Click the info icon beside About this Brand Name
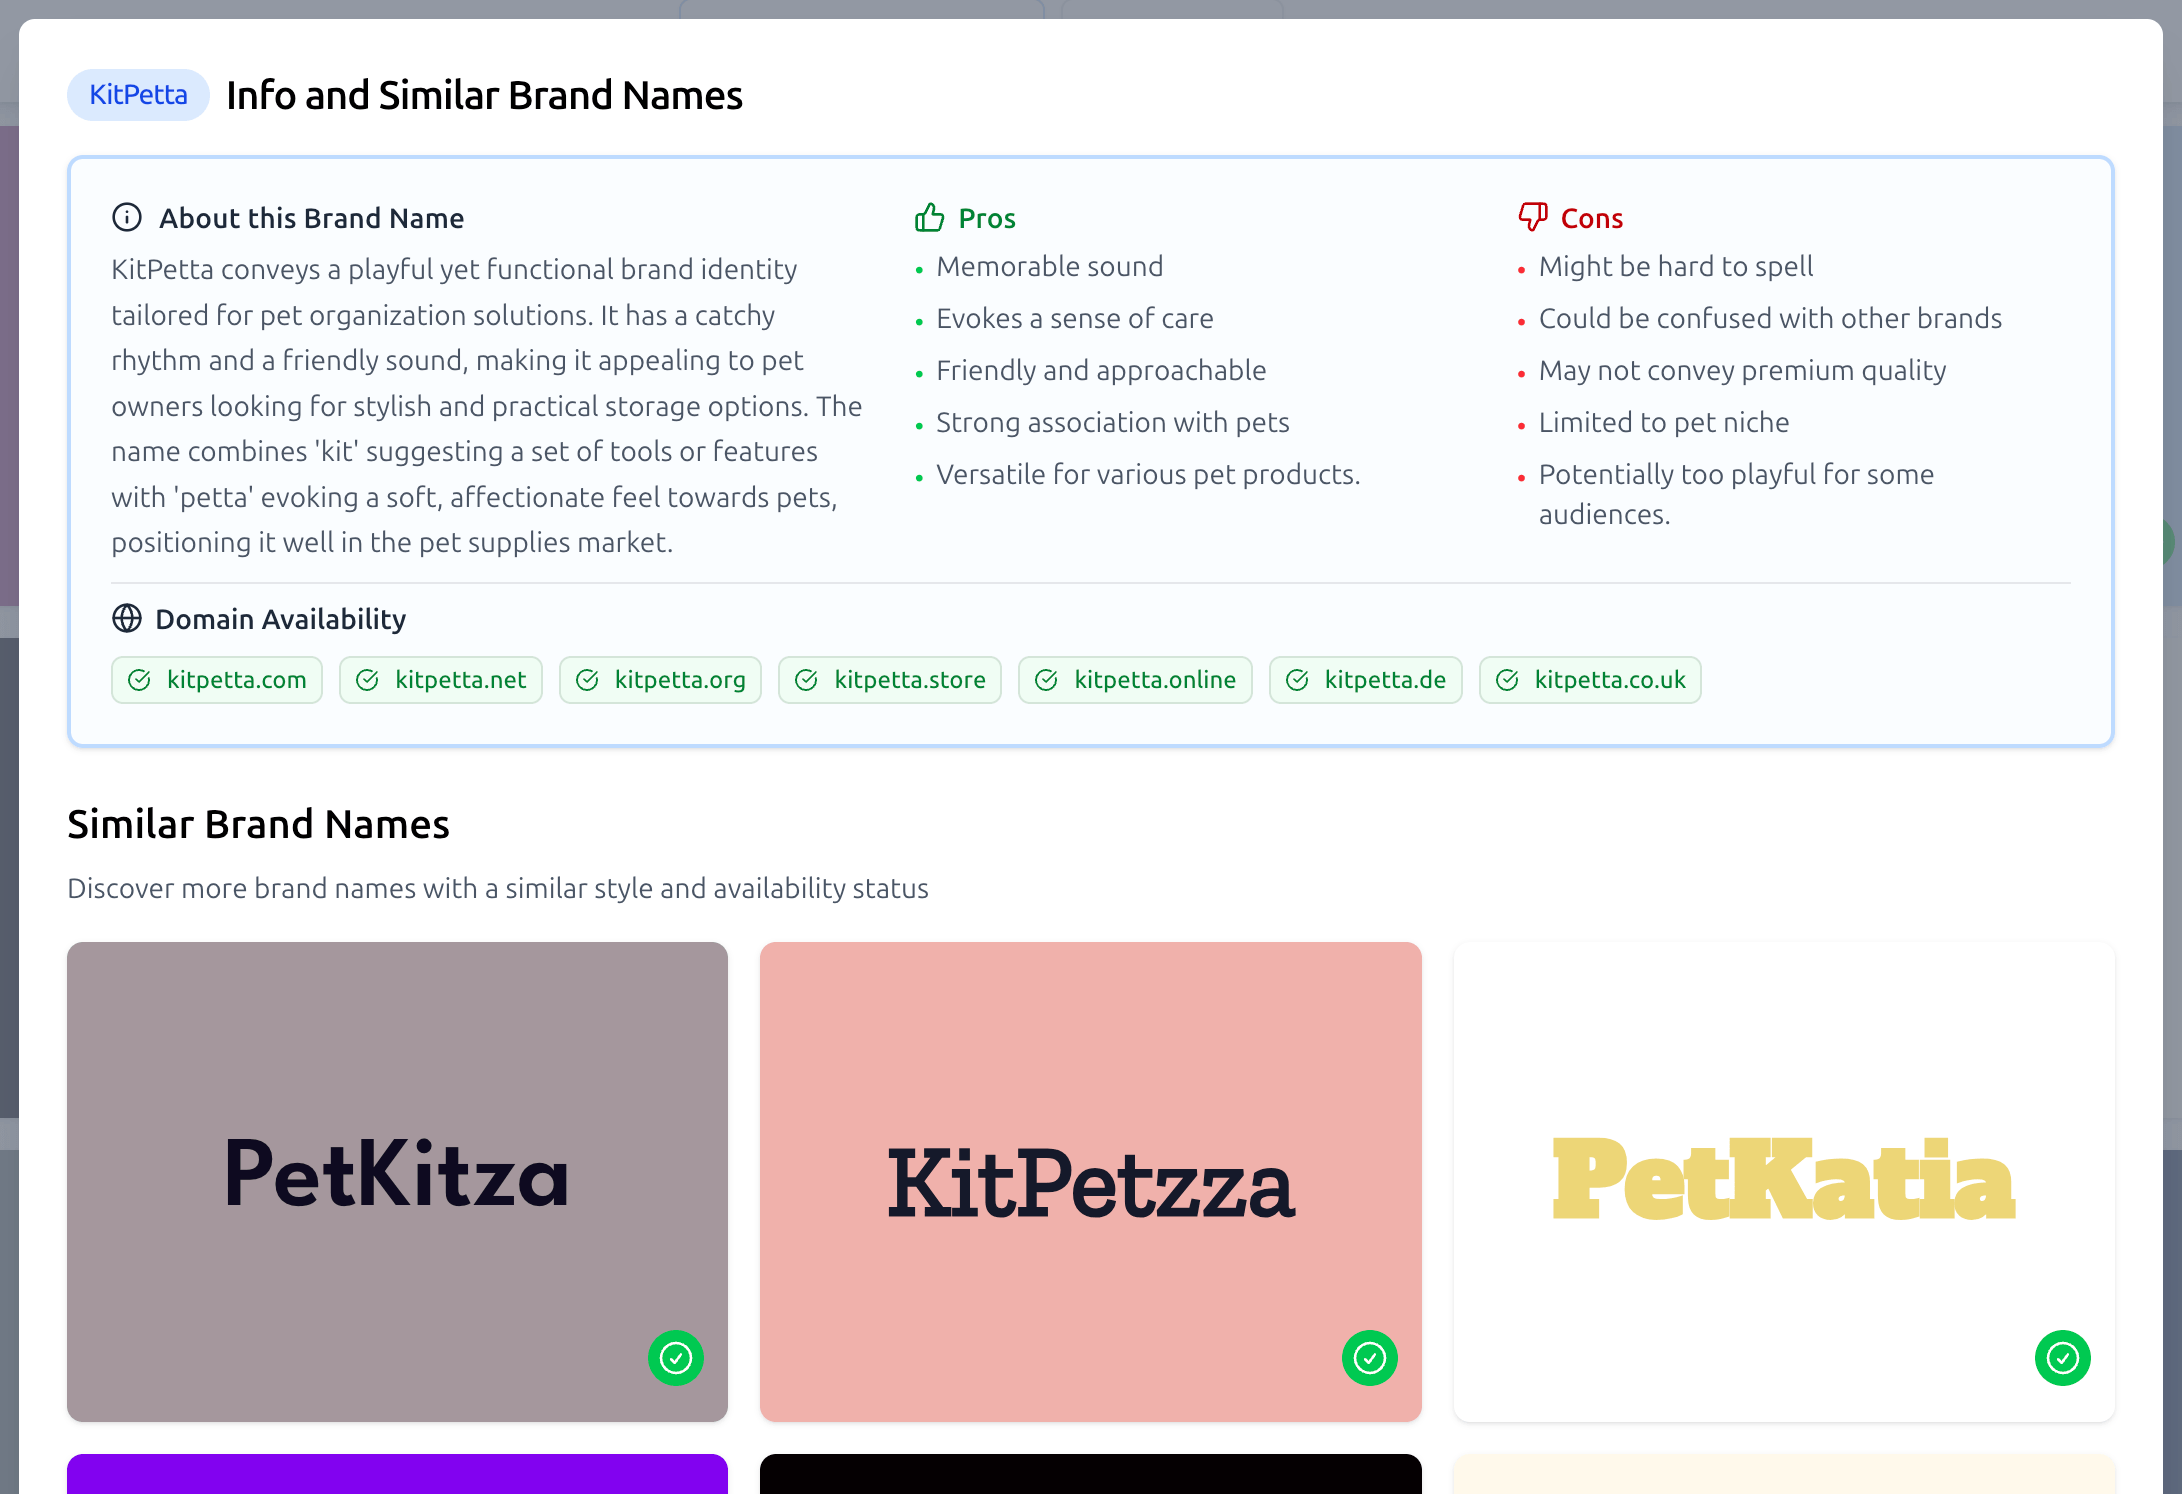 [126, 218]
